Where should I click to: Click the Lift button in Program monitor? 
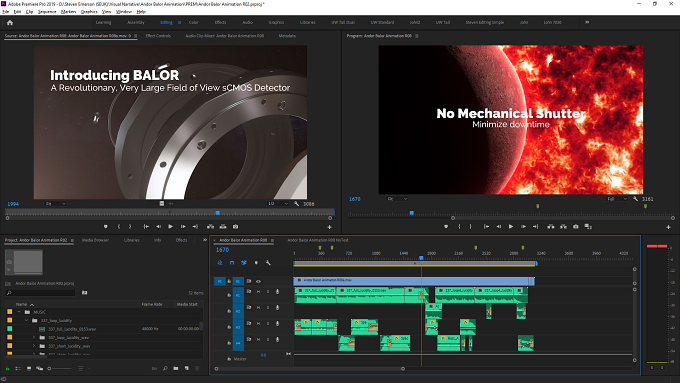click(550, 226)
